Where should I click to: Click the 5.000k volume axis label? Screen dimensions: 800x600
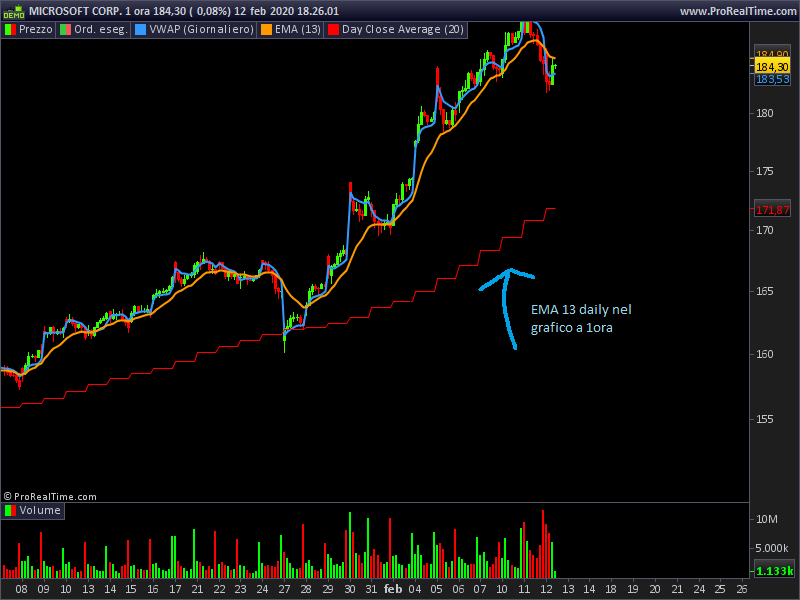(772, 548)
